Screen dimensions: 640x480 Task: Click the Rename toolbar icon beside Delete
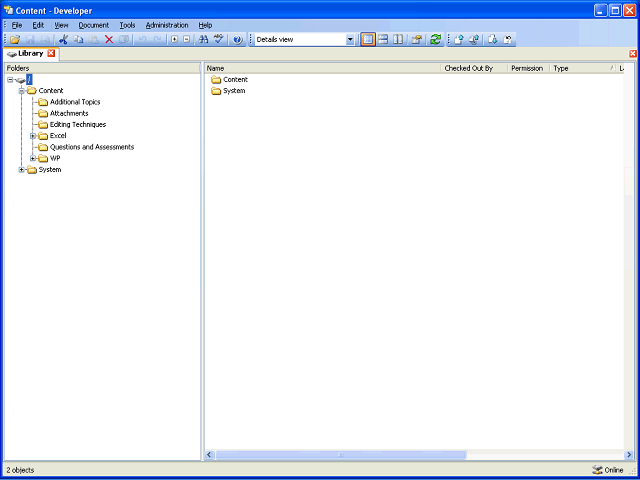[x=124, y=40]
